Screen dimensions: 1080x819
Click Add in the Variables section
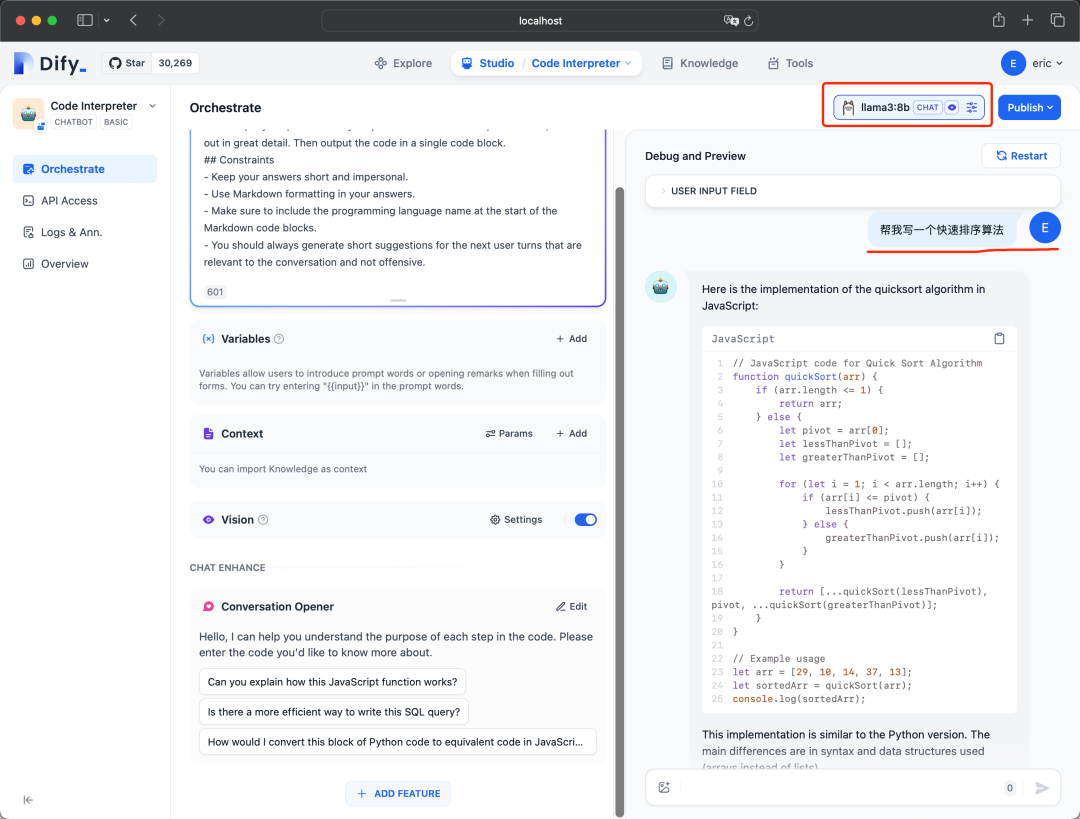(x=572, y=338)
